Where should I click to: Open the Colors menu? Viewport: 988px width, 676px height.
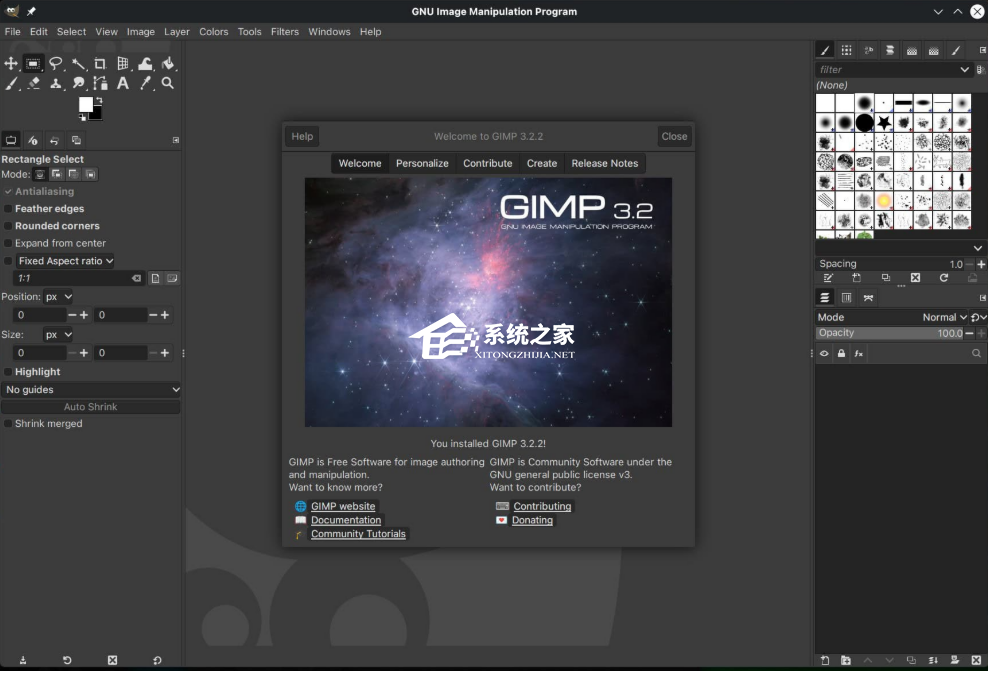[214, 32]
